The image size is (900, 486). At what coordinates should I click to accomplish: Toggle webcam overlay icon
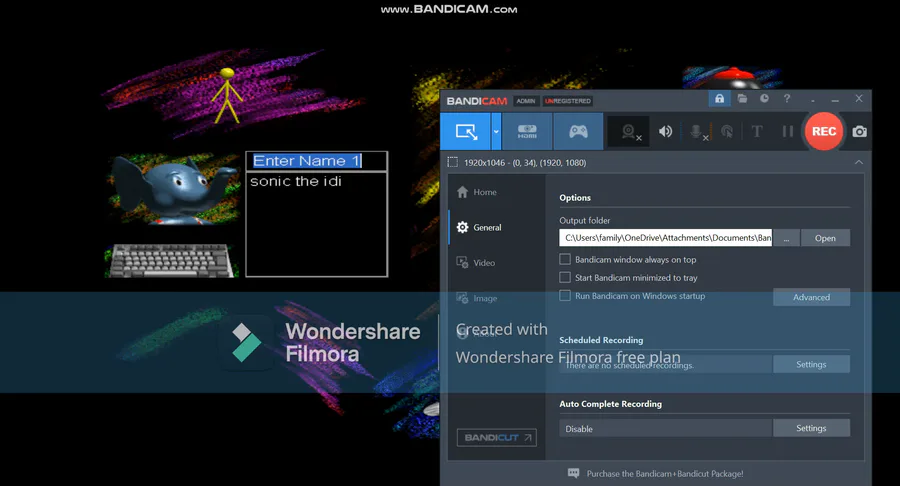coord(629,132)
